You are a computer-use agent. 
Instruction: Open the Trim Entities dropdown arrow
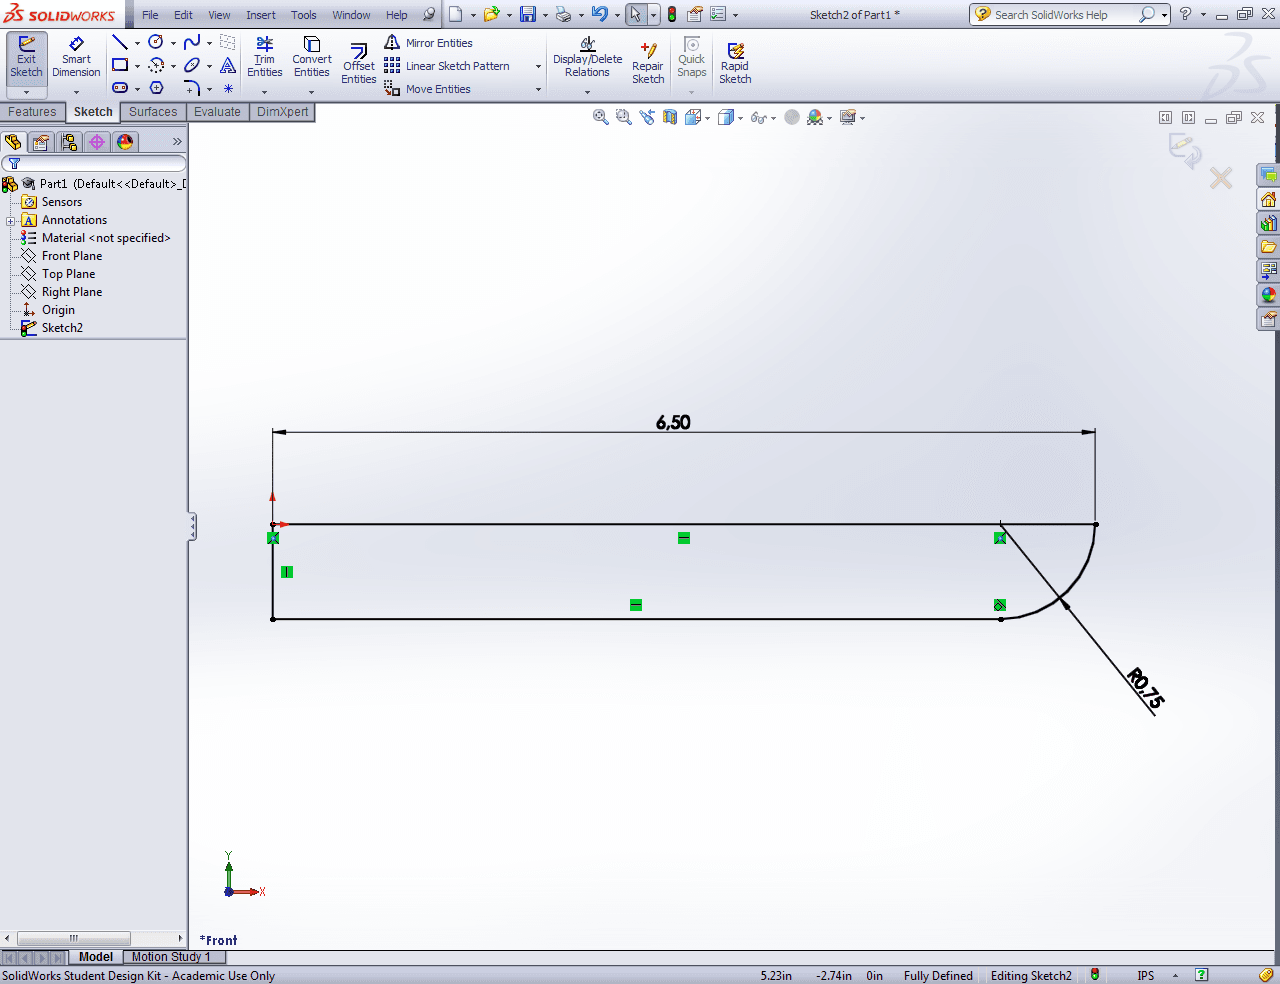click(265, 92)
